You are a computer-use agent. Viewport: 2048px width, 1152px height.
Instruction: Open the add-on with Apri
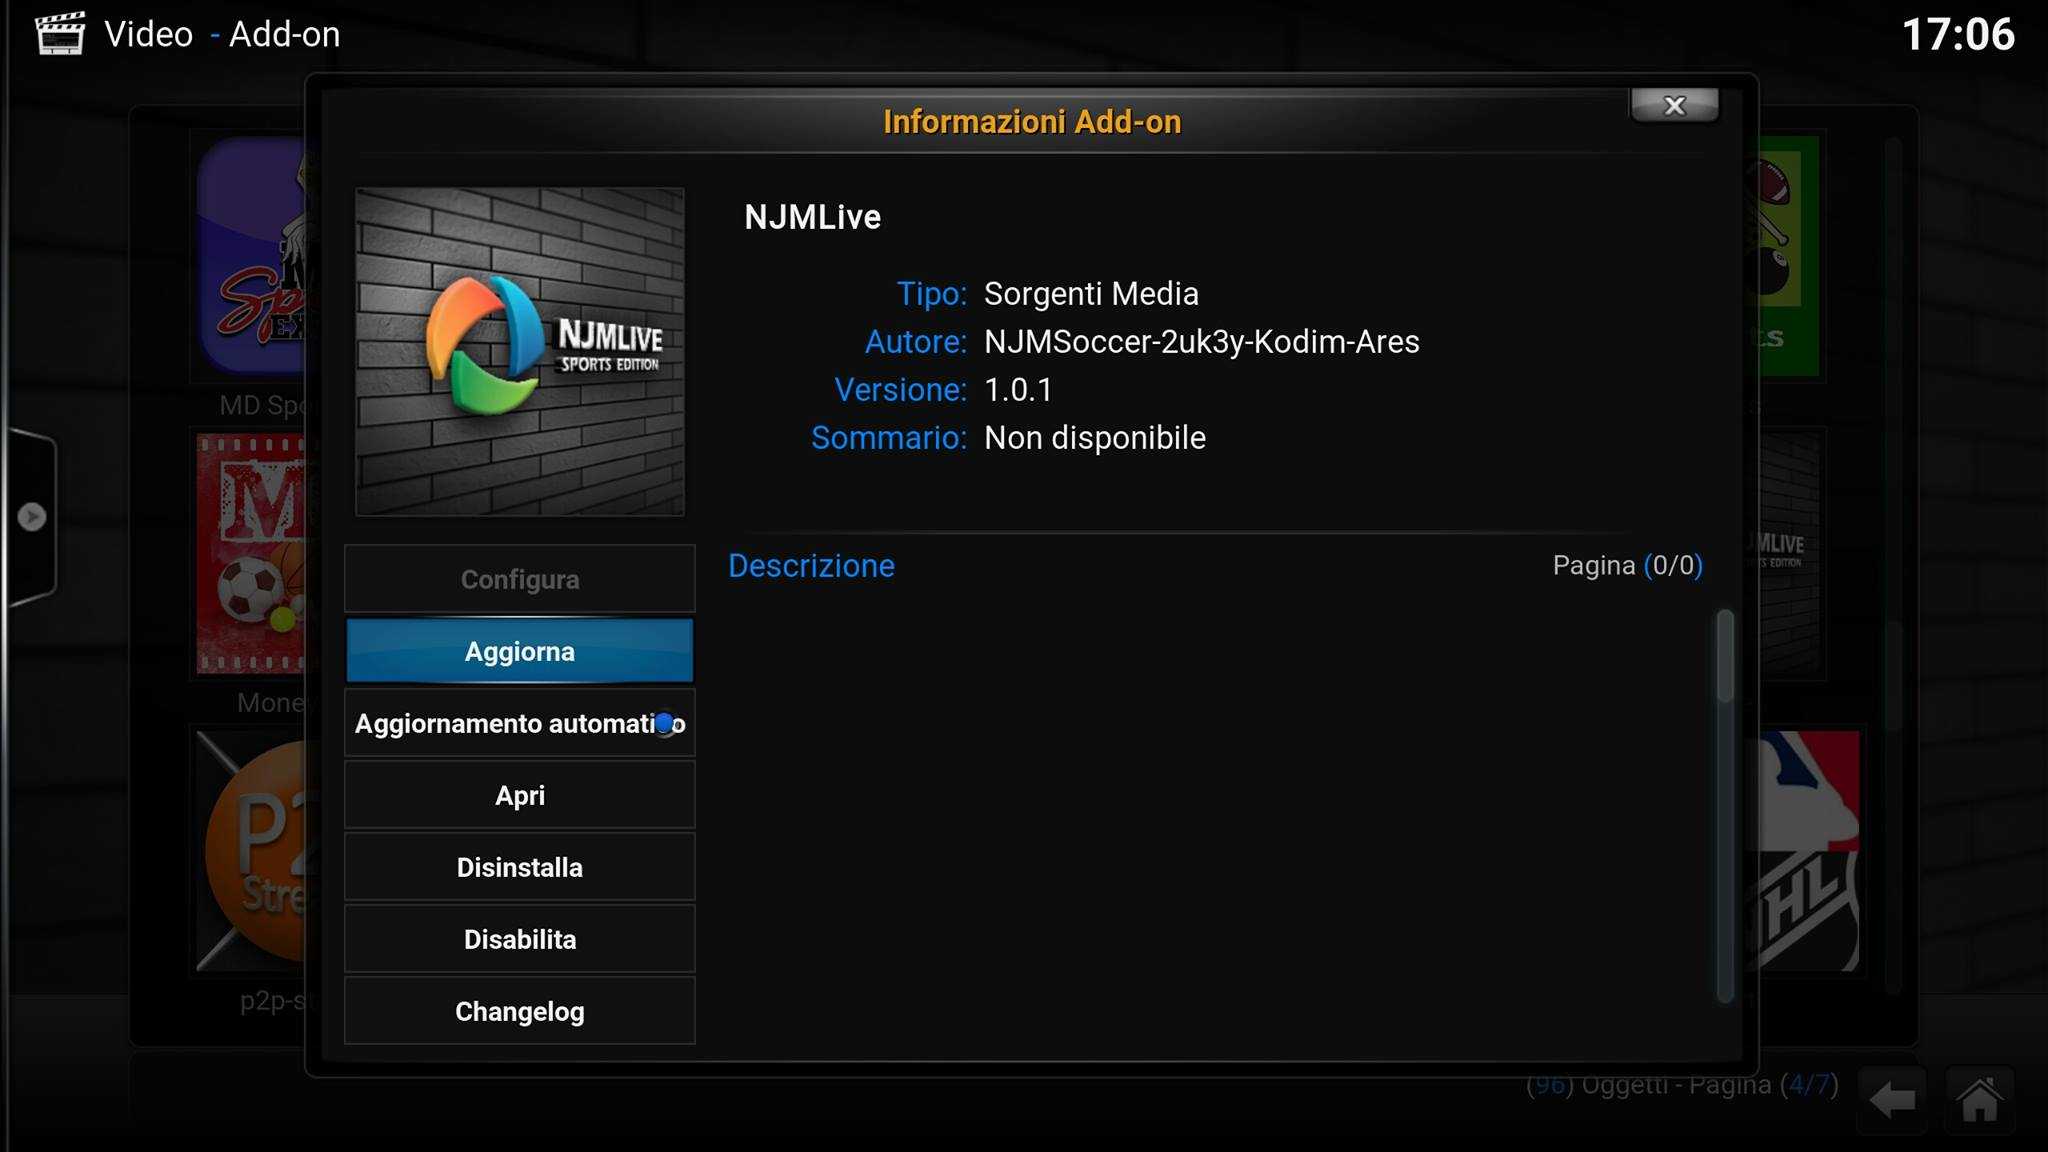click(x=519, y=795)
